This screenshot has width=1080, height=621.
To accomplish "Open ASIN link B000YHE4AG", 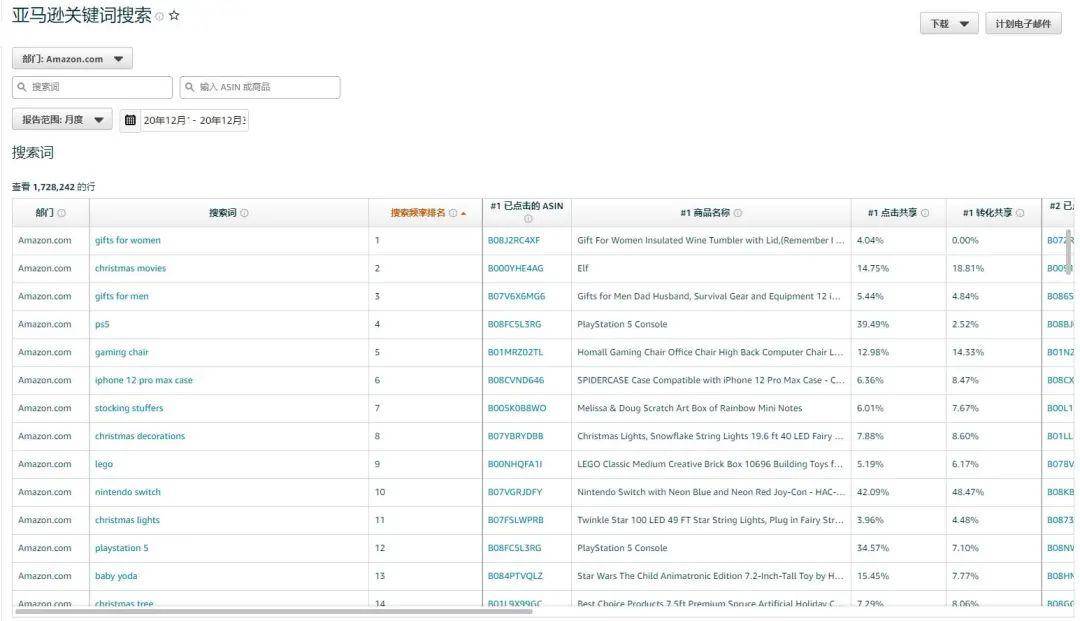I will [515, 269].
